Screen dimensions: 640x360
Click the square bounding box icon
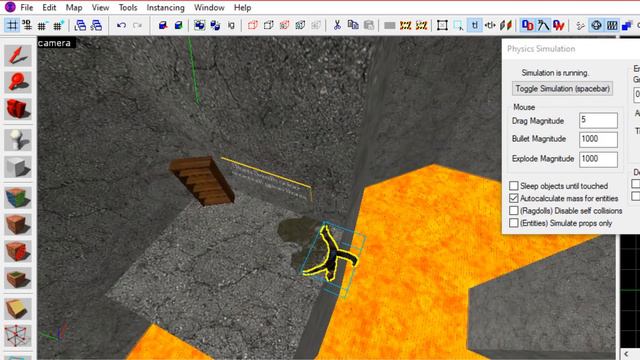pyautogui.click(x=442, y=25)
